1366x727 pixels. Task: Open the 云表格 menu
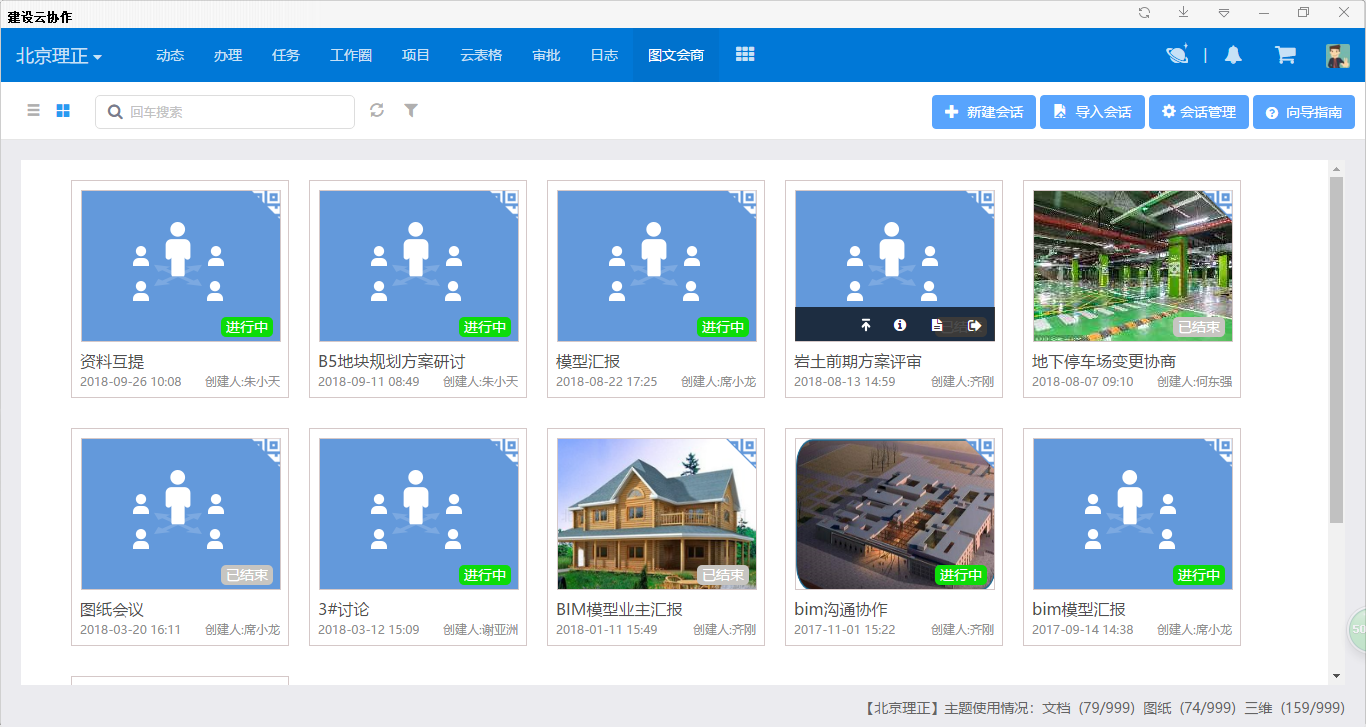pos(481,55)
